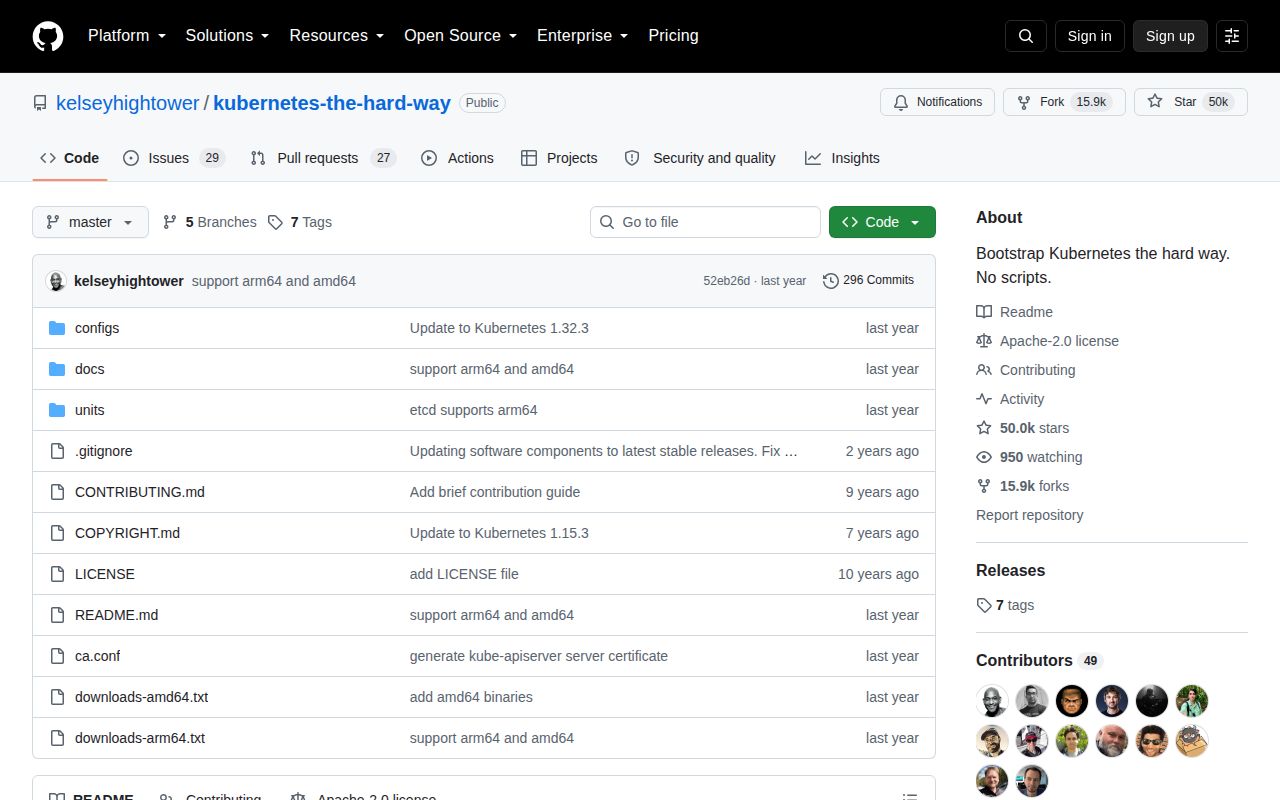Image resolution: width=1280 pixels, height=800 pixels.
Task: Open the kubernetes-the-hard-way repository link
Action: tap(332, 103)
